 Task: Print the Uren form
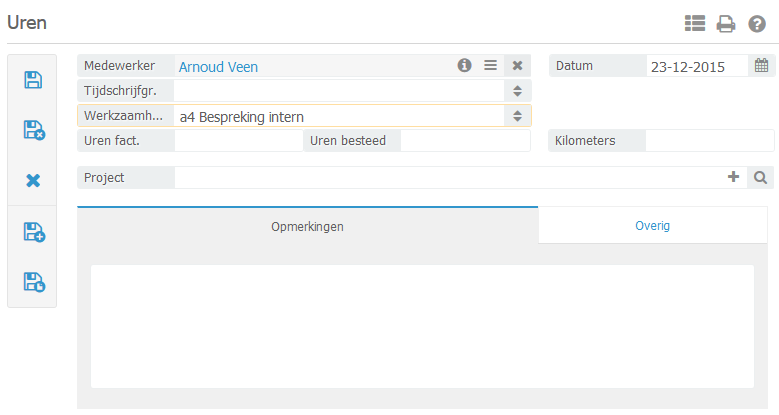pos(726,23)
